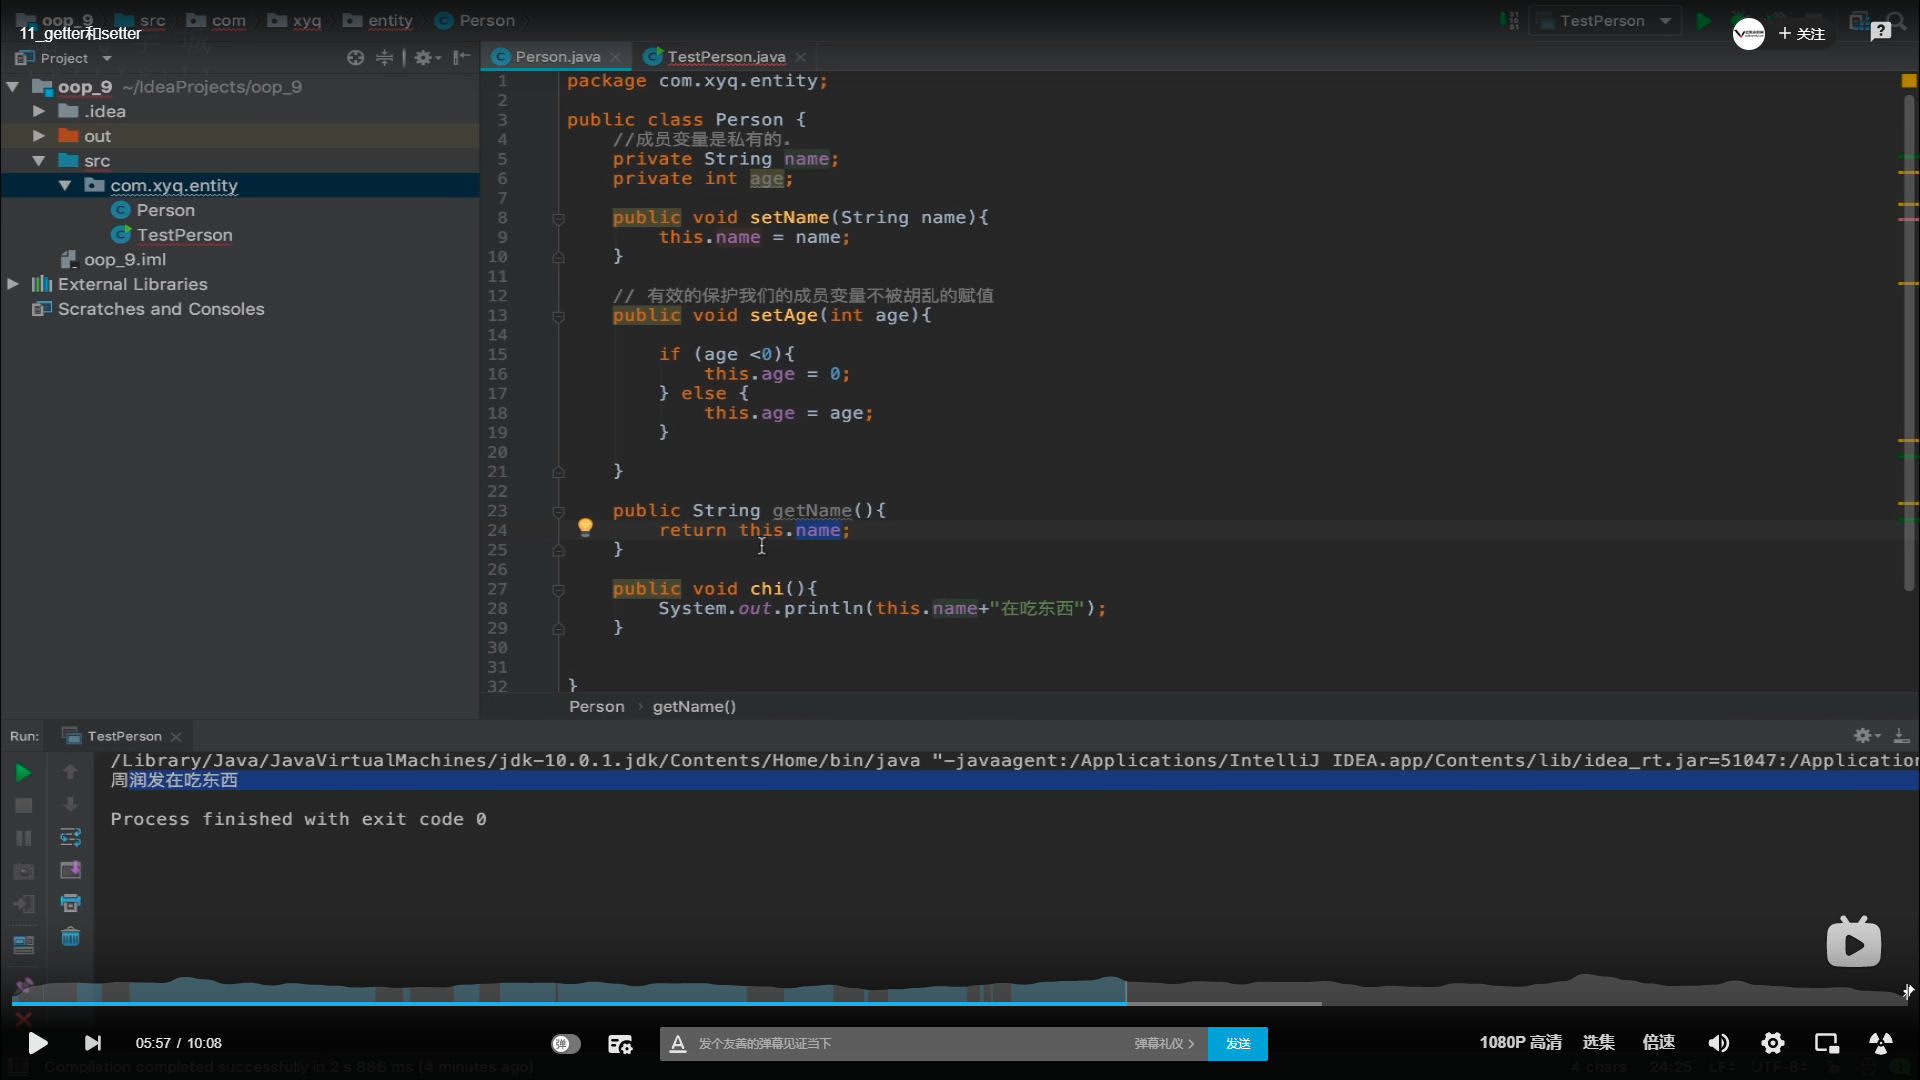Click the volume speaker icon
1920x1080 pixels.
click(x=1718, y=1043)
